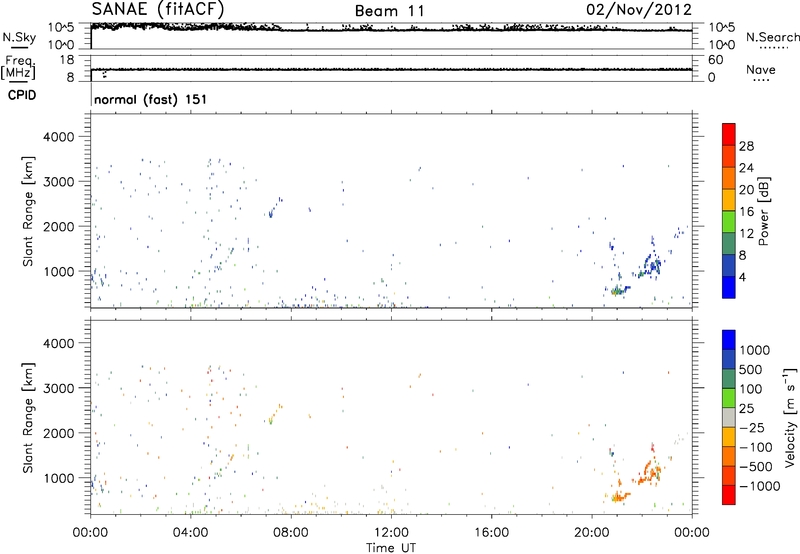Pick the gray -25 to 25 Velocity segment
This screenshot has width=800, height=554.
pyautogui.click(x=729, y=417)
